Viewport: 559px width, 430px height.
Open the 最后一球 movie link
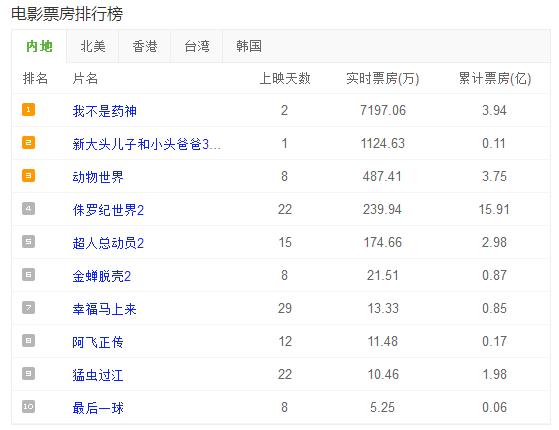(98, 408)
